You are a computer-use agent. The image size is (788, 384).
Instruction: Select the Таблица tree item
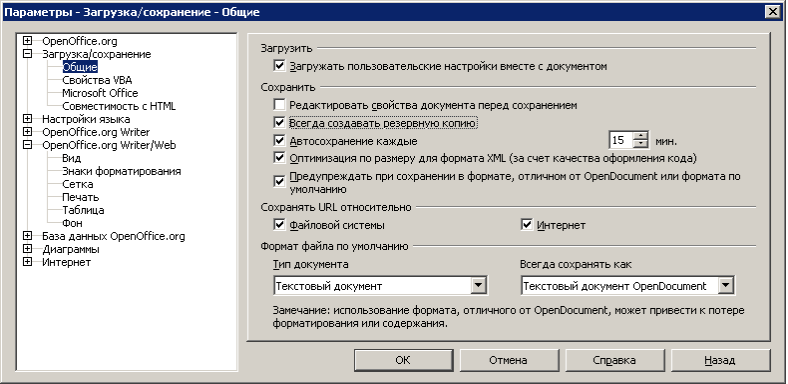(x=83, y=211)
